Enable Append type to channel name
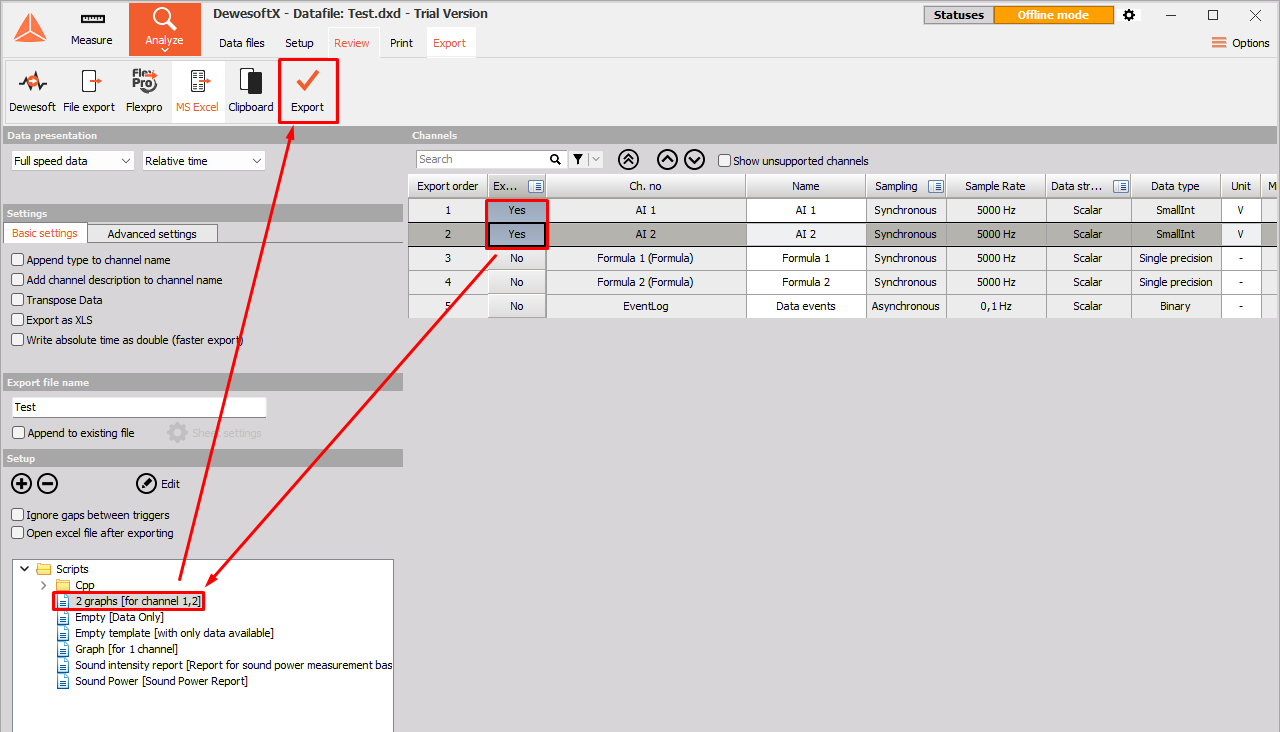 click(x=18, y=260)
